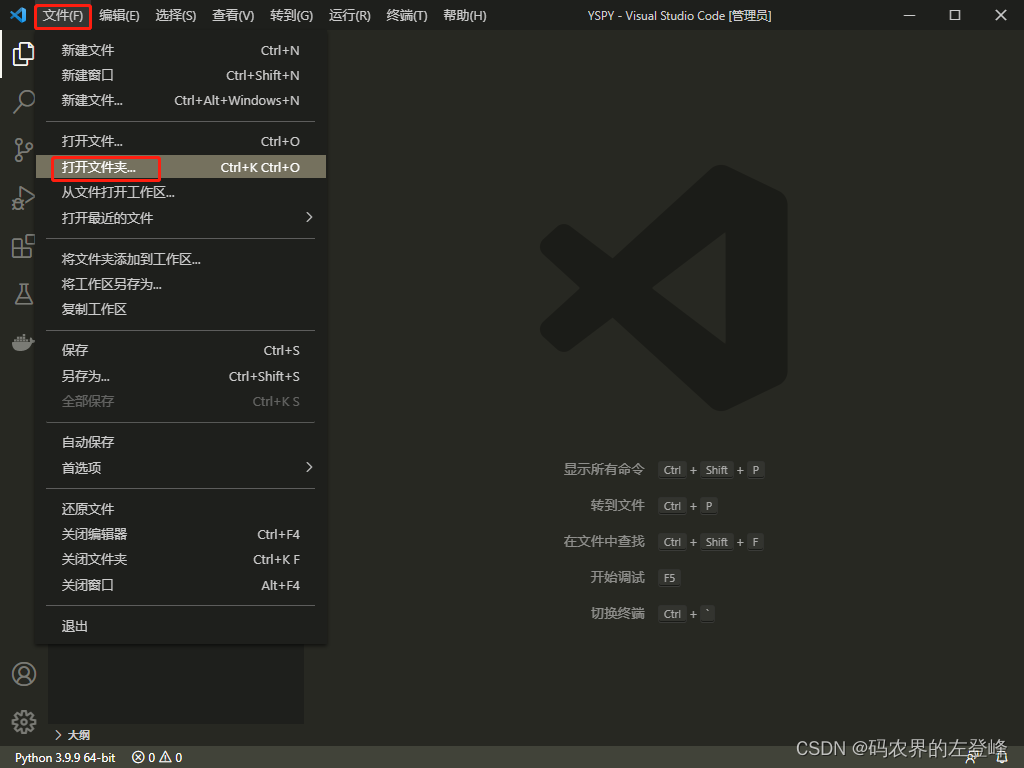The height and width of the screenshot is (768, 1024).
Task: Open the 运行(R) menu
Action: (349, 15)
